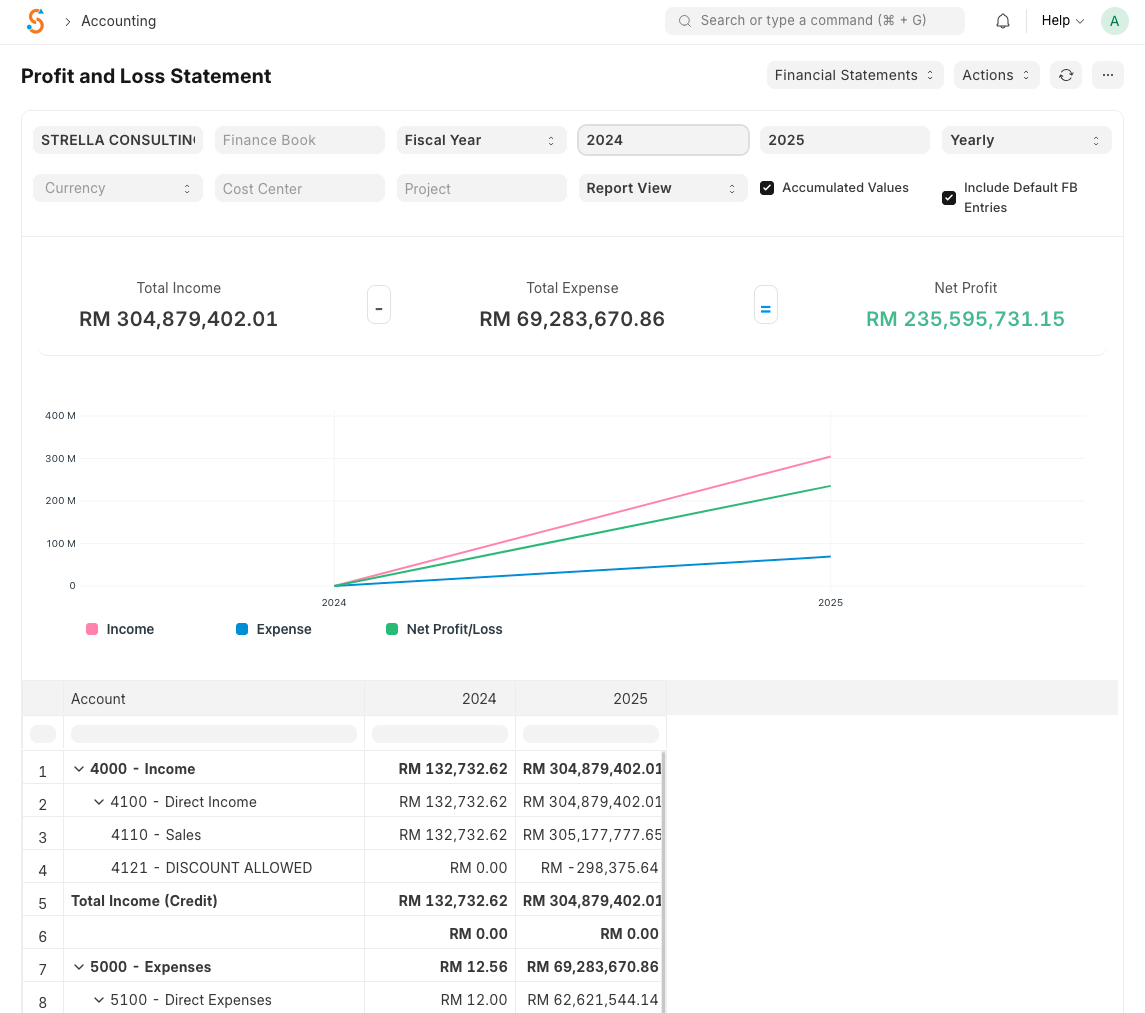Click the pink Income legend swatch

(x=92, y=630)
